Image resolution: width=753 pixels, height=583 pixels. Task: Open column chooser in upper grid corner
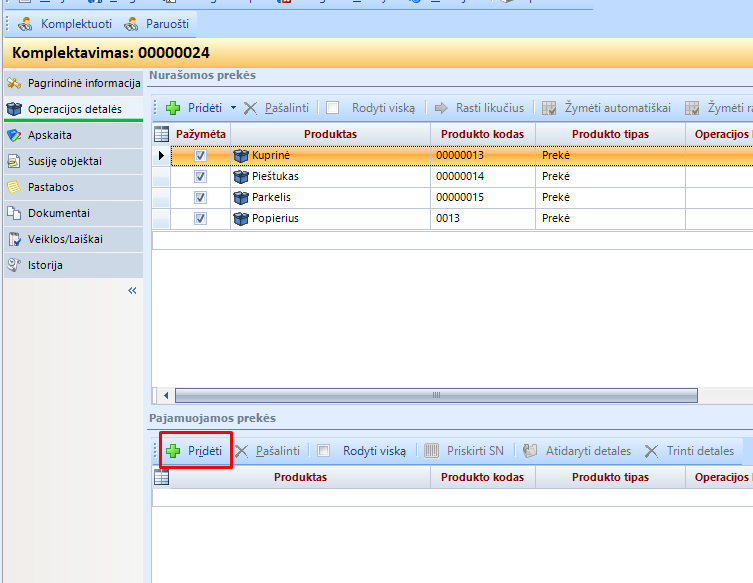(x=161, y=134)
